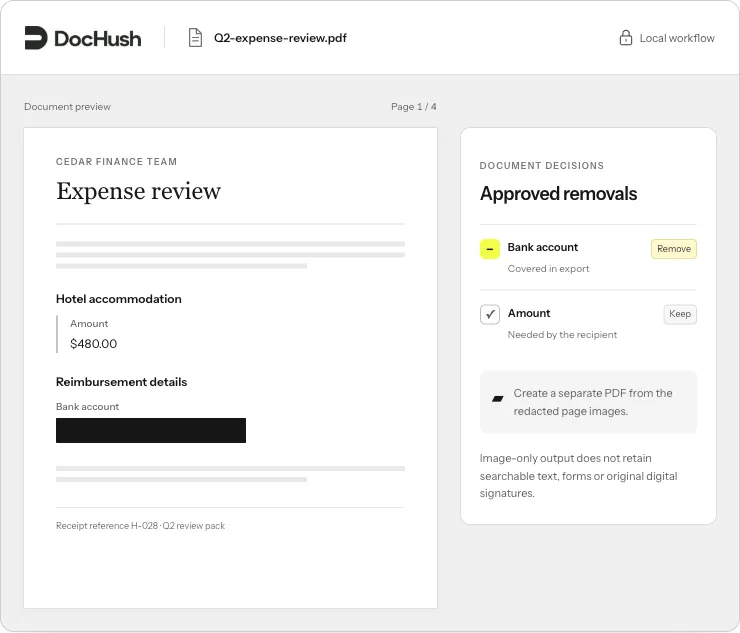Click the Local workflow lock icon

pos(626,37)
